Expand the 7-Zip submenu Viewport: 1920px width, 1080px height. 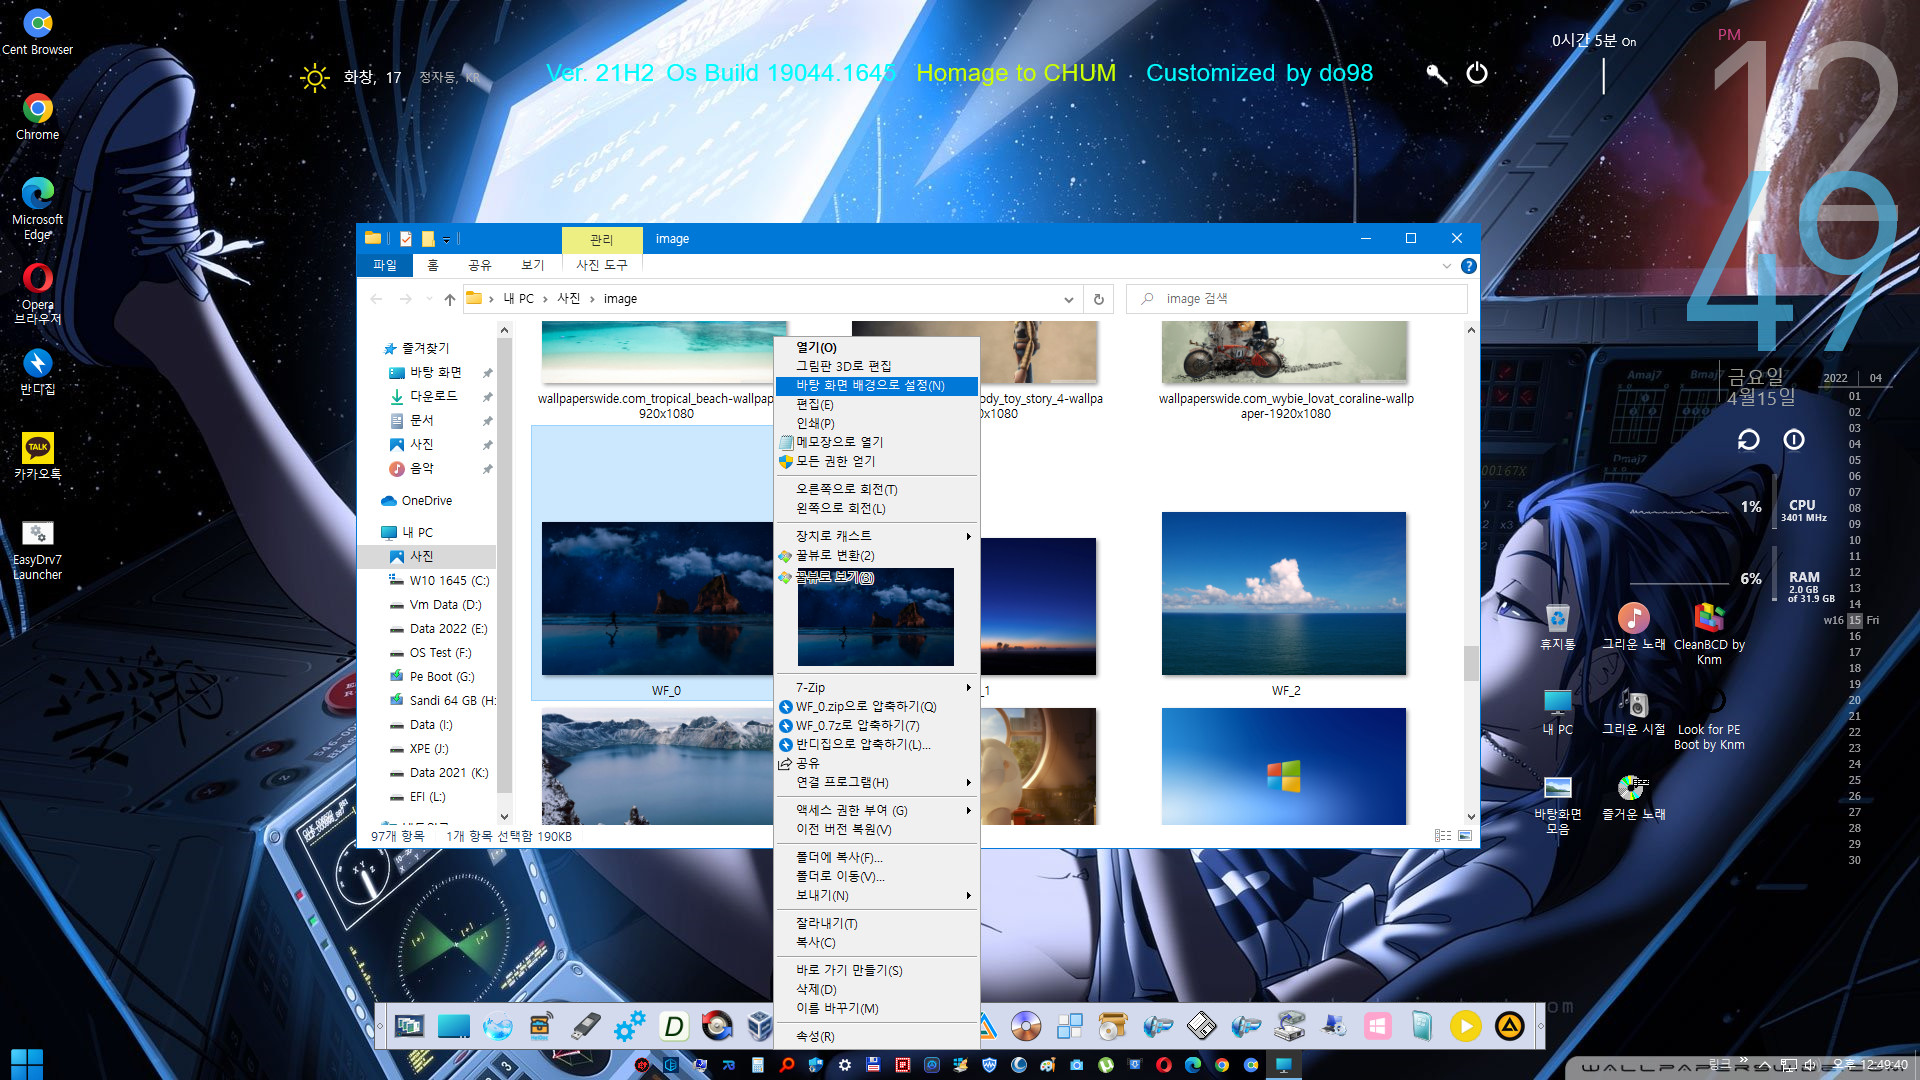(876, 688)
